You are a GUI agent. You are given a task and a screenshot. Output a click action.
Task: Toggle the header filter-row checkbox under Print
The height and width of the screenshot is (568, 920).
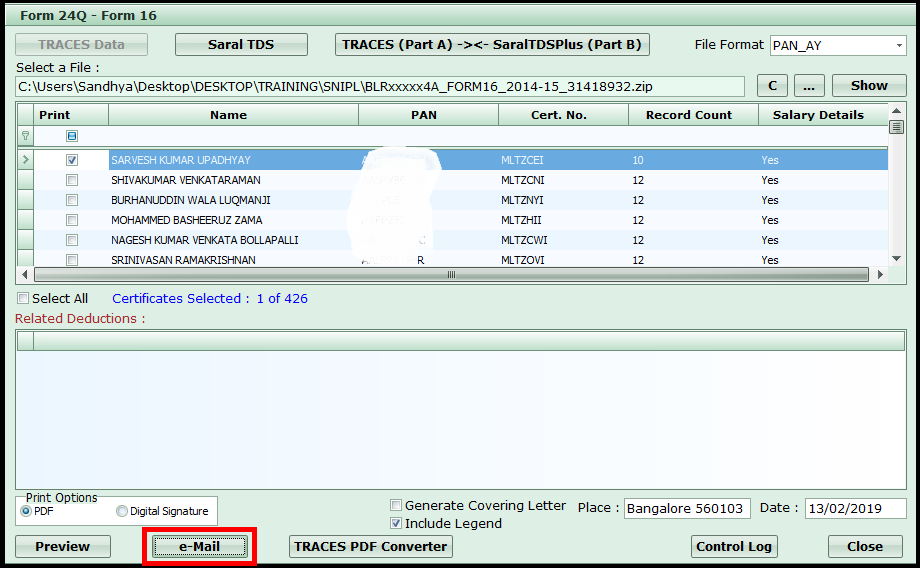72,136
